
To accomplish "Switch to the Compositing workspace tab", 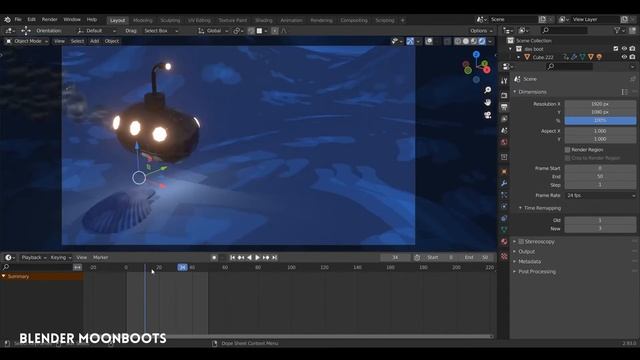I will (354, 20).
